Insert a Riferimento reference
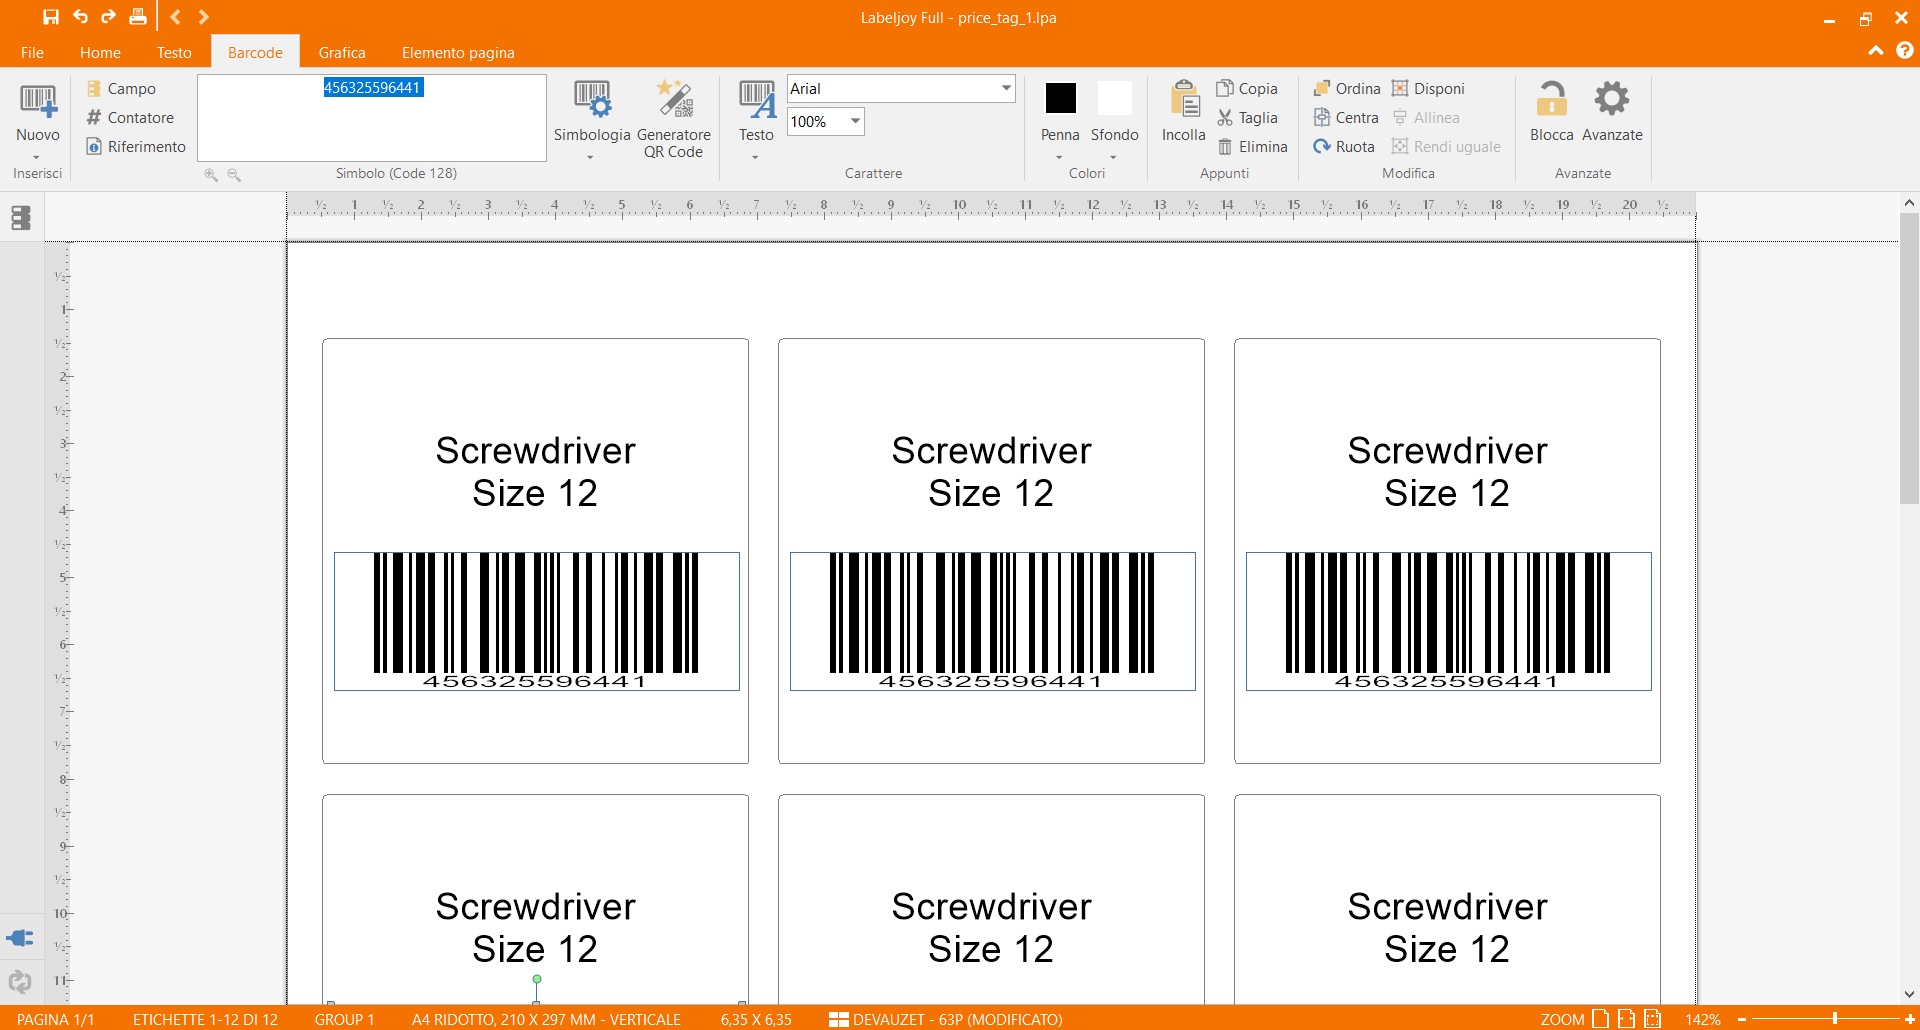This screenshot has width=1920, height=1030. [136, 147]
